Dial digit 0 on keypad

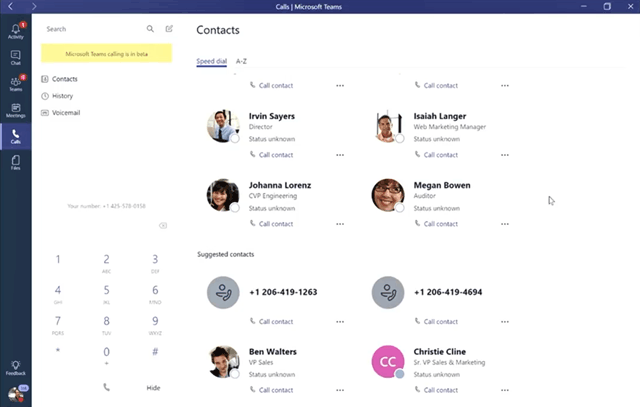[x=107, y=355]
